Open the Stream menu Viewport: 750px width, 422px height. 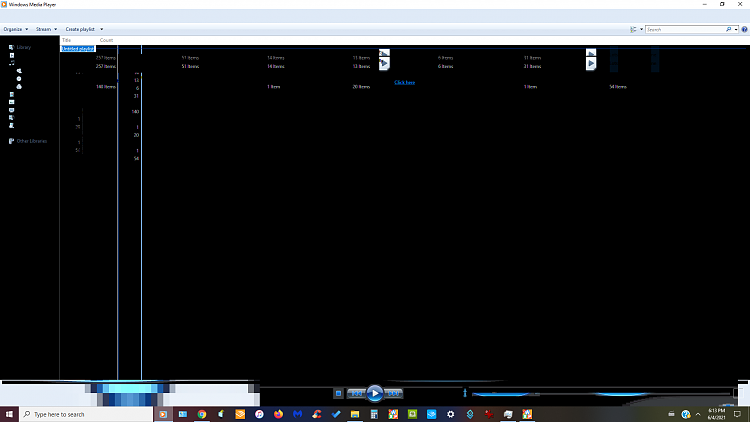tap(46, 29)
